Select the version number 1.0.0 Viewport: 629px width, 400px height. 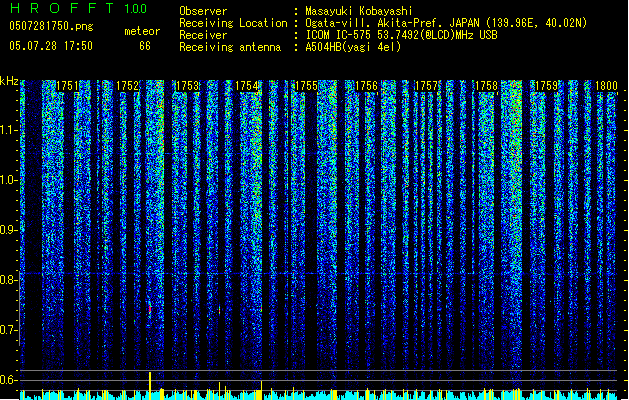135,9
